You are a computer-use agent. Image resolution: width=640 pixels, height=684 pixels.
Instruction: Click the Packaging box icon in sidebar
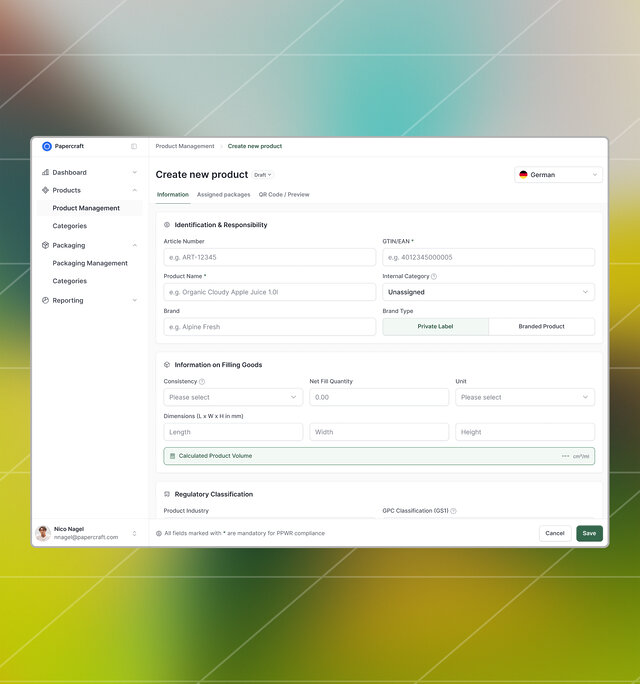[45, 245]
